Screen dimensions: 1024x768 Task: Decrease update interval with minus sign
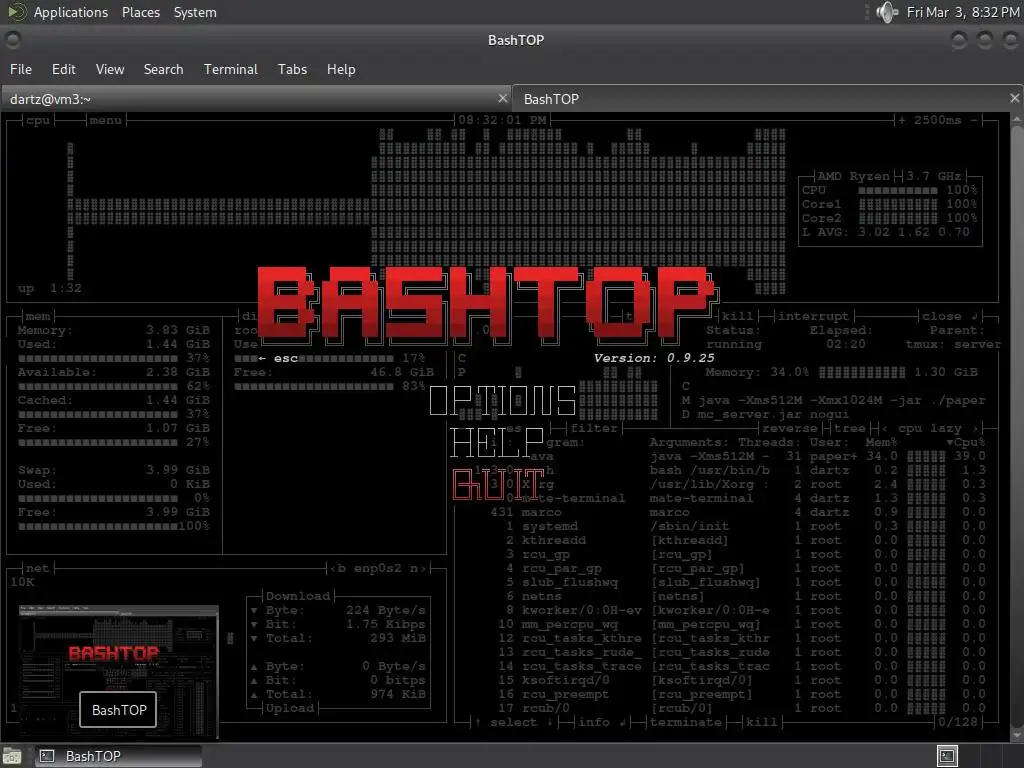click(973, 120)
